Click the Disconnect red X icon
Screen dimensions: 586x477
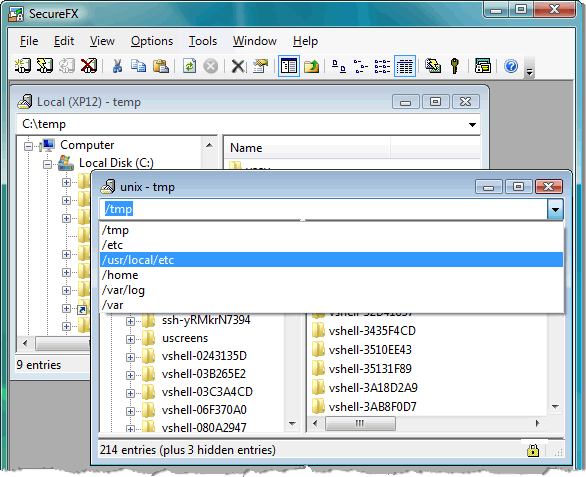tap(89, 66)
